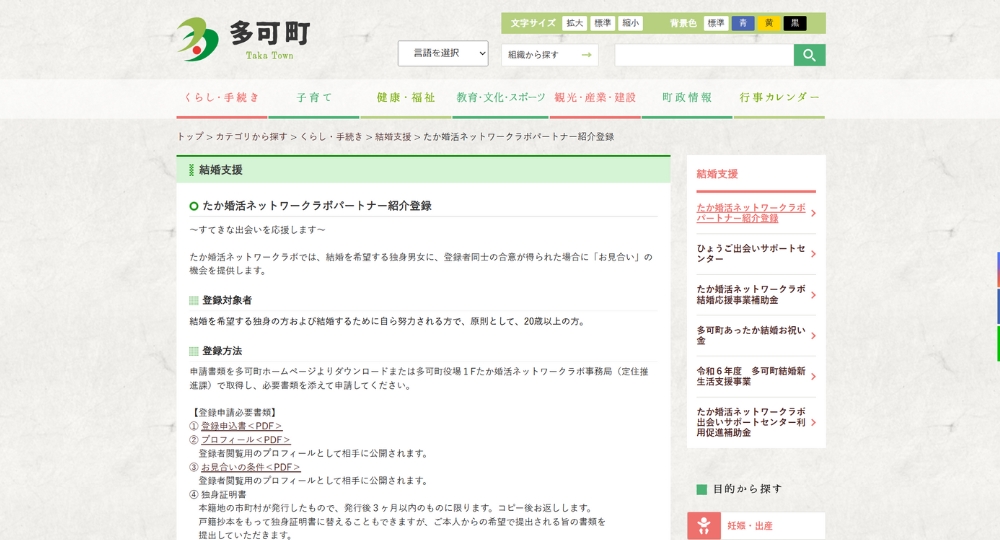Open the 子育て menu
Viewport: 1000px width, 540px height.
pyautogui.click(x=314, y=99)
